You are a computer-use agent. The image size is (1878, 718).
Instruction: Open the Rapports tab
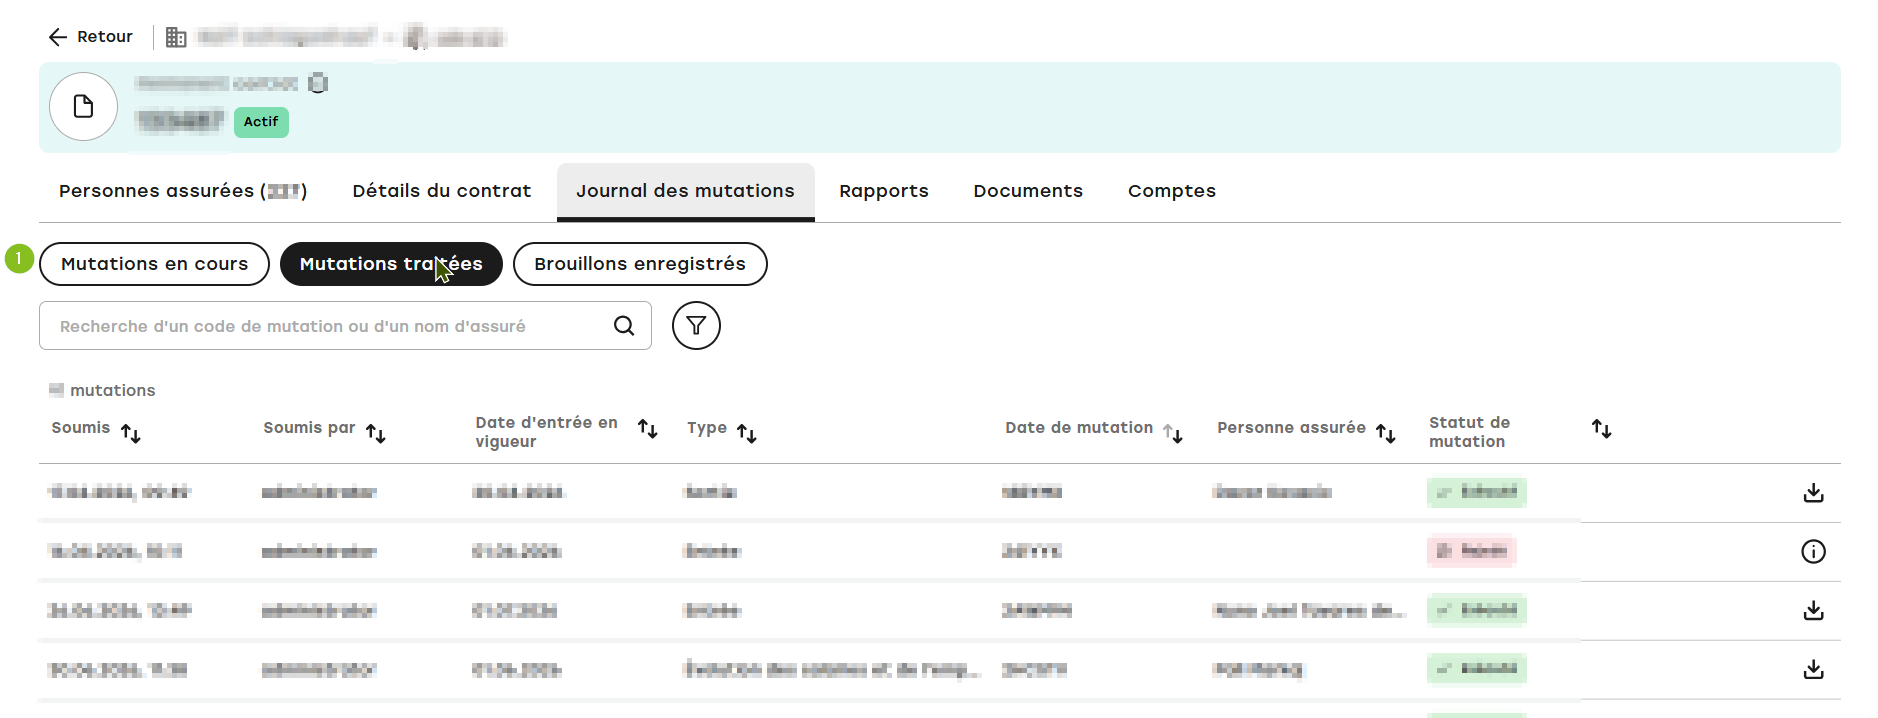pos(884,191)
